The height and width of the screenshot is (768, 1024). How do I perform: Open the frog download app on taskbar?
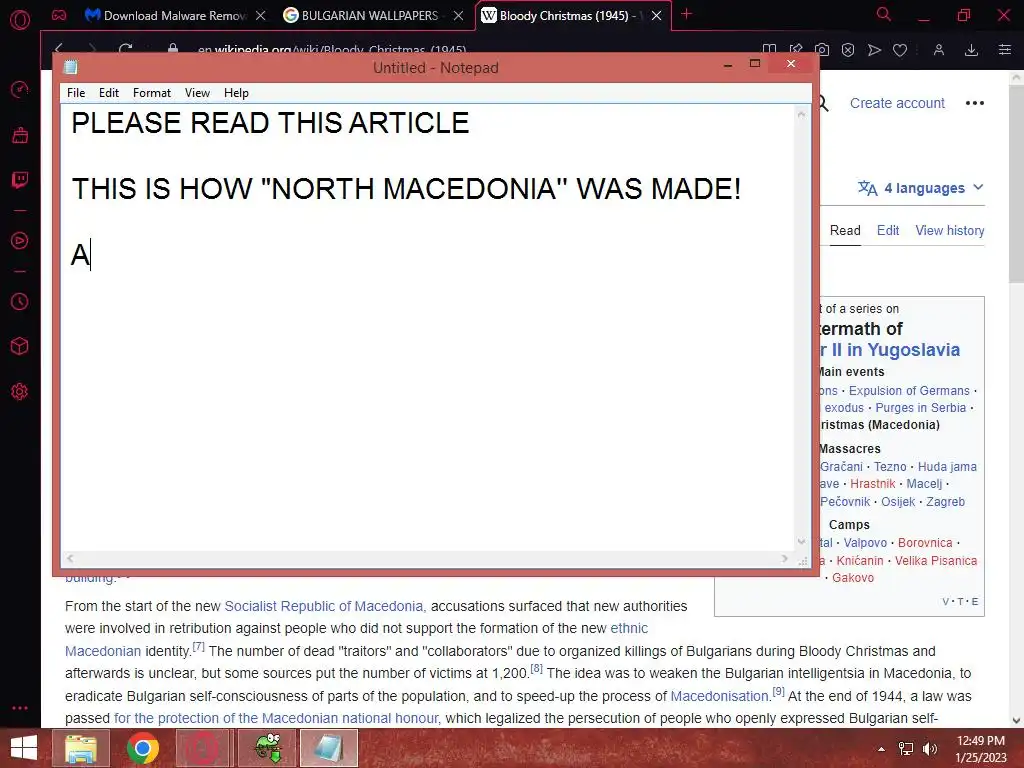pos(267,748)
